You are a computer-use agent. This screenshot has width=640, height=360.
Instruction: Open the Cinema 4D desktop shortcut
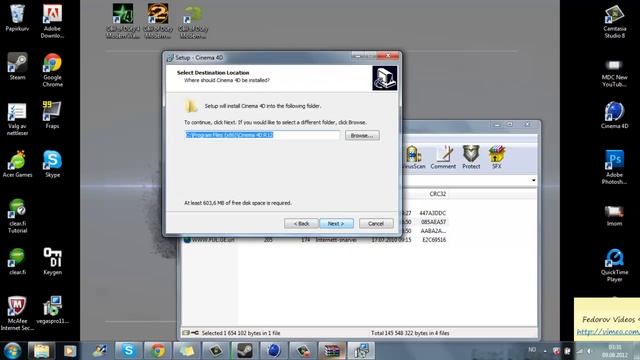[x=615, y=115]
